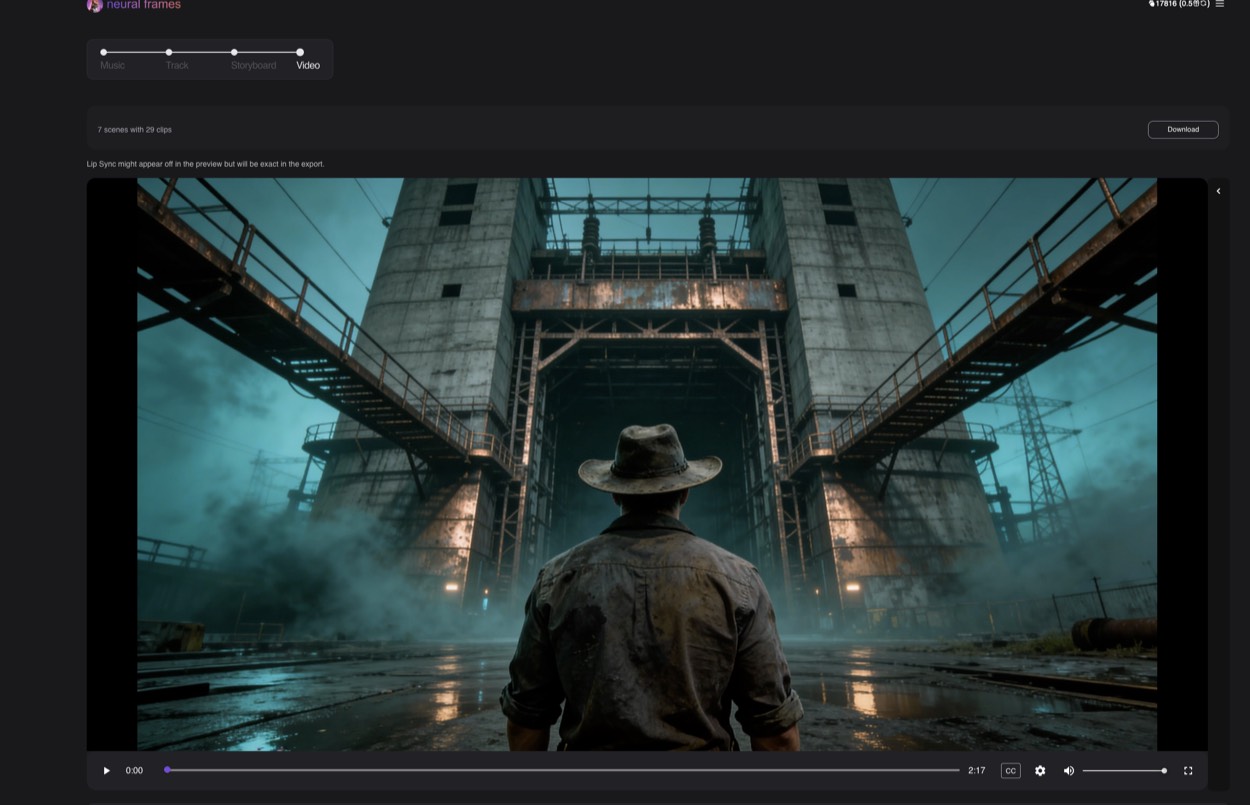Screen dimensions: 1250x805
Task: Click the progress dot above Music
Action: click(x=104, y=52)
